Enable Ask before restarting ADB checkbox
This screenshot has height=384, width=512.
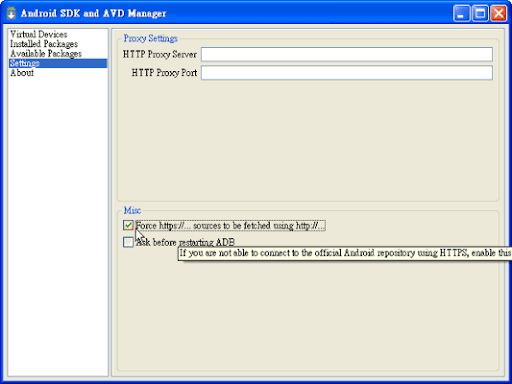[x=128, y=242]
